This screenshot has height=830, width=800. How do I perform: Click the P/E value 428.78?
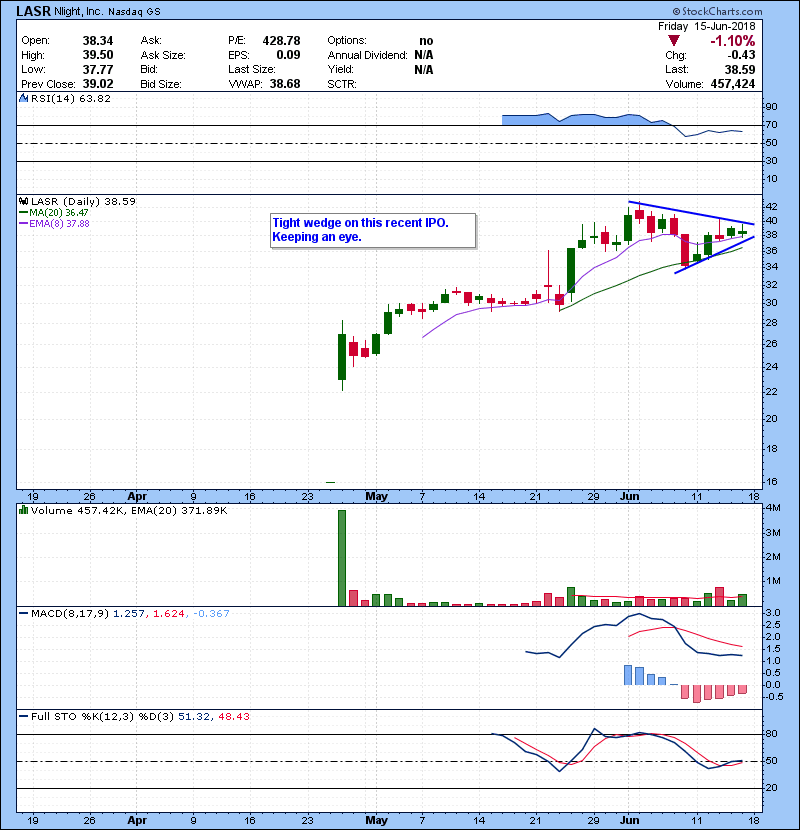(281, 41)
